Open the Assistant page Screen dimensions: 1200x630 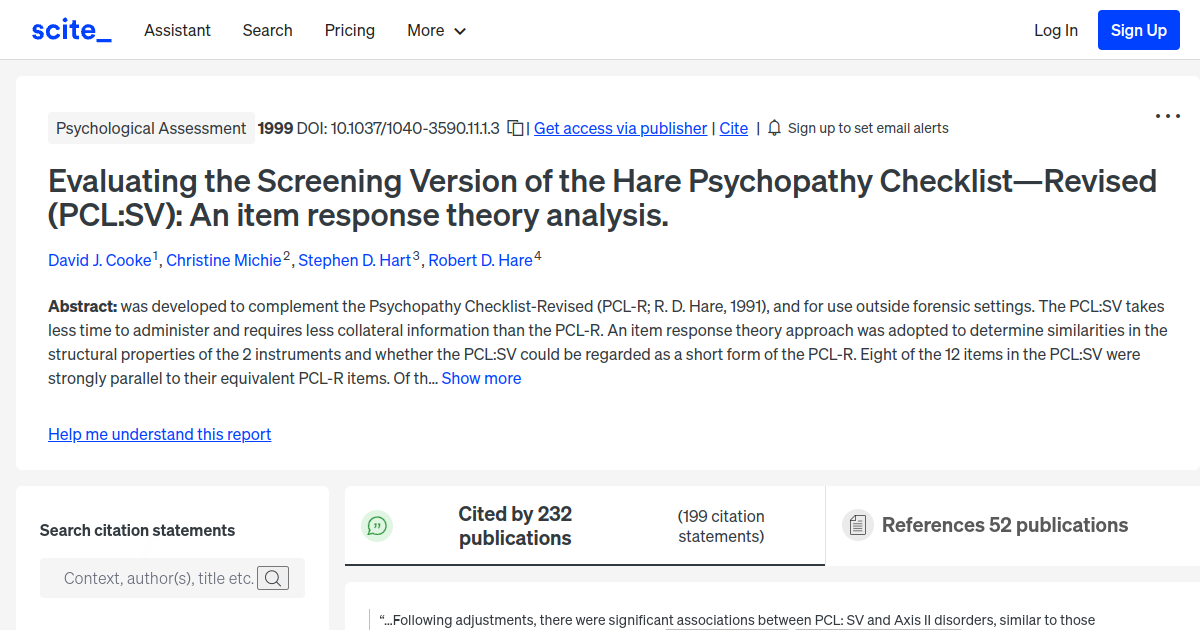point(177,30)
